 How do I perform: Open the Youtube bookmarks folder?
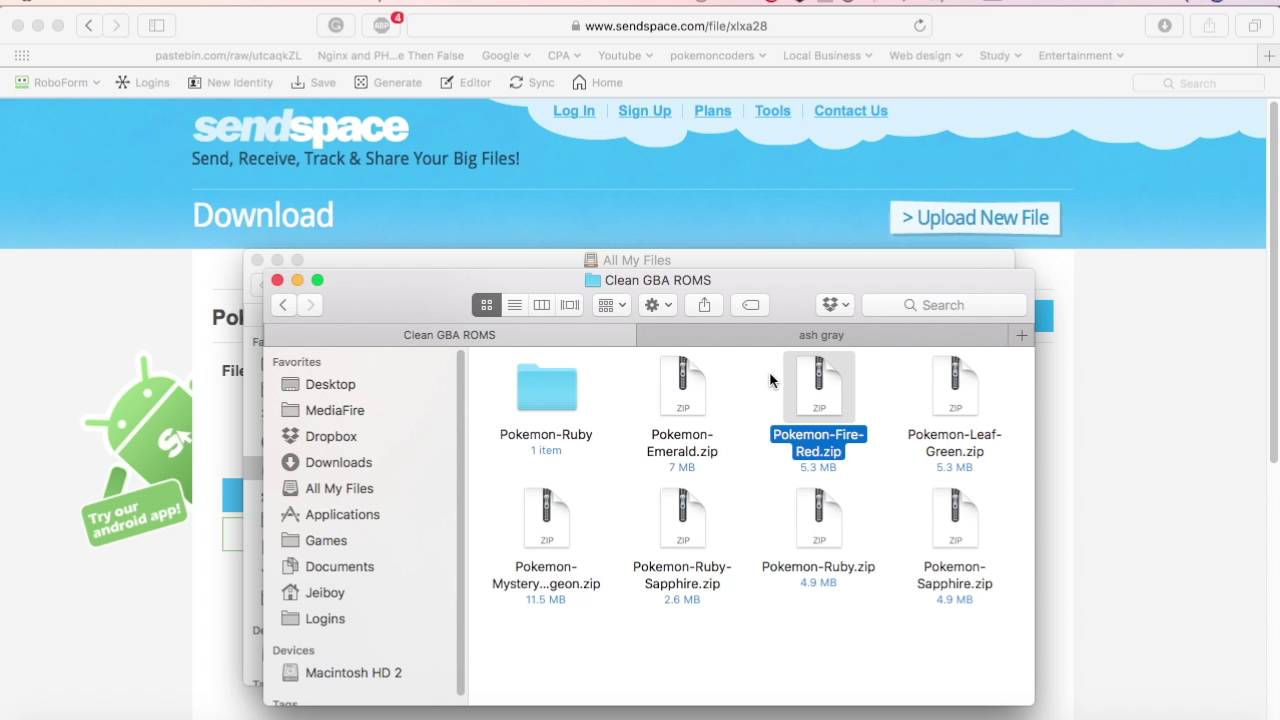[624, 56]
